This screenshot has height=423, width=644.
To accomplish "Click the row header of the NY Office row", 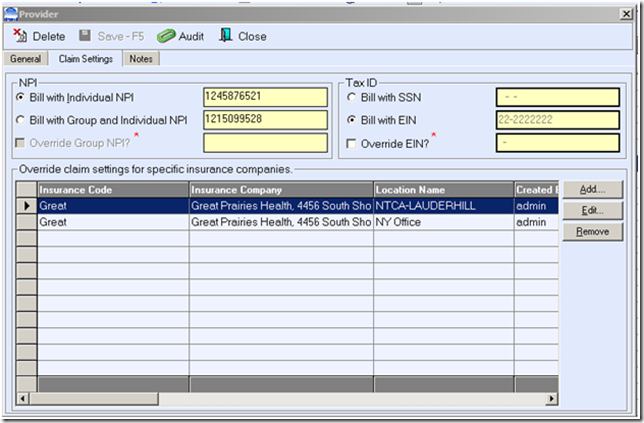I will tap(27, 222).
